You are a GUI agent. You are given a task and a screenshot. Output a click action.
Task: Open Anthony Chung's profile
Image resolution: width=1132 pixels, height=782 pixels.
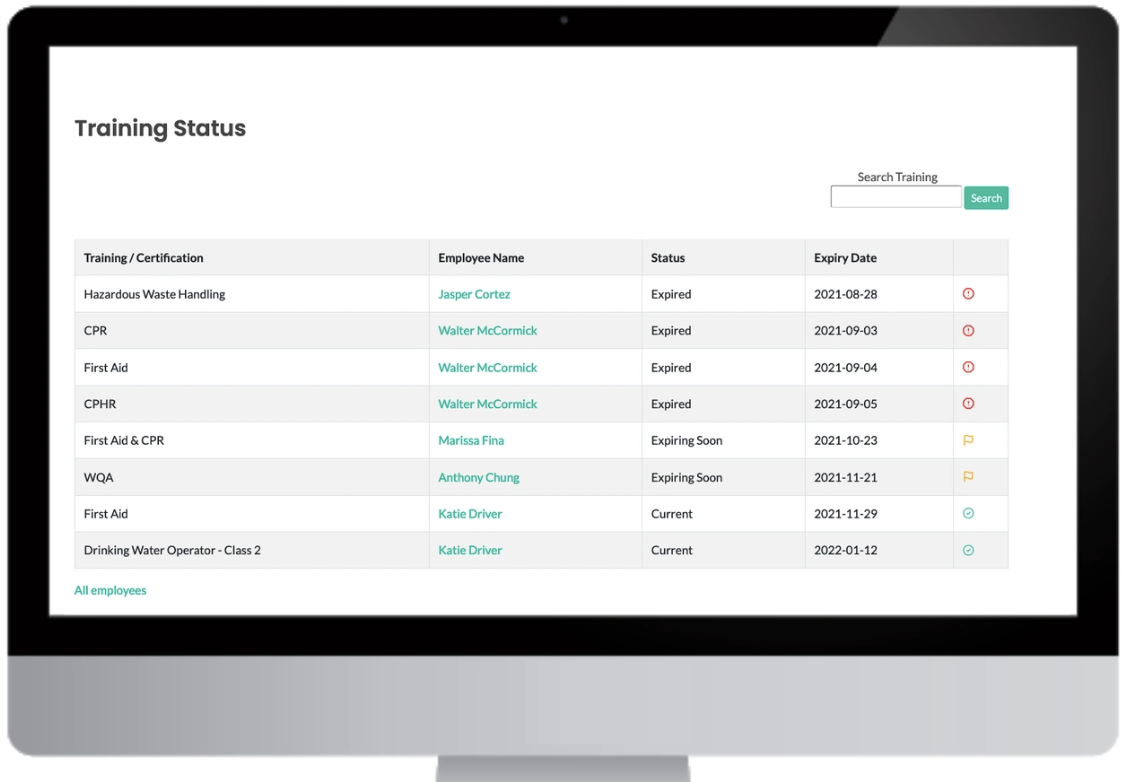[478, 477]
